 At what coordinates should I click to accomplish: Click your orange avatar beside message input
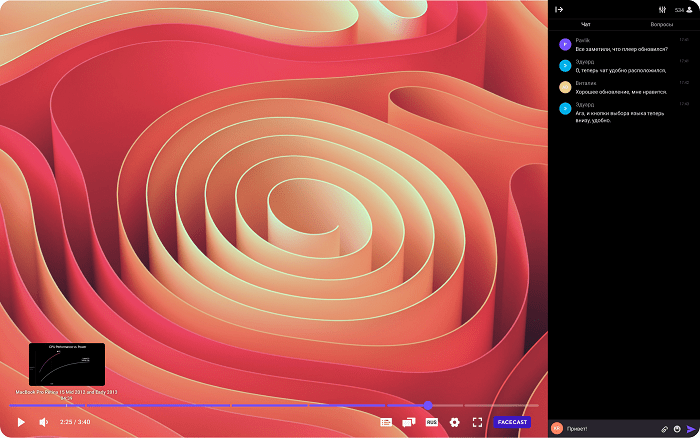557,428
